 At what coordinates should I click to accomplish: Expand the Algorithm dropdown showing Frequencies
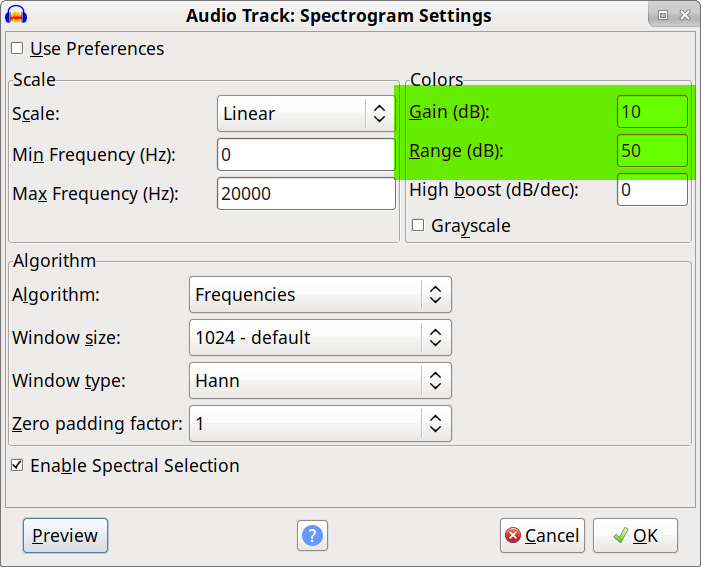[x=320, y=294]
